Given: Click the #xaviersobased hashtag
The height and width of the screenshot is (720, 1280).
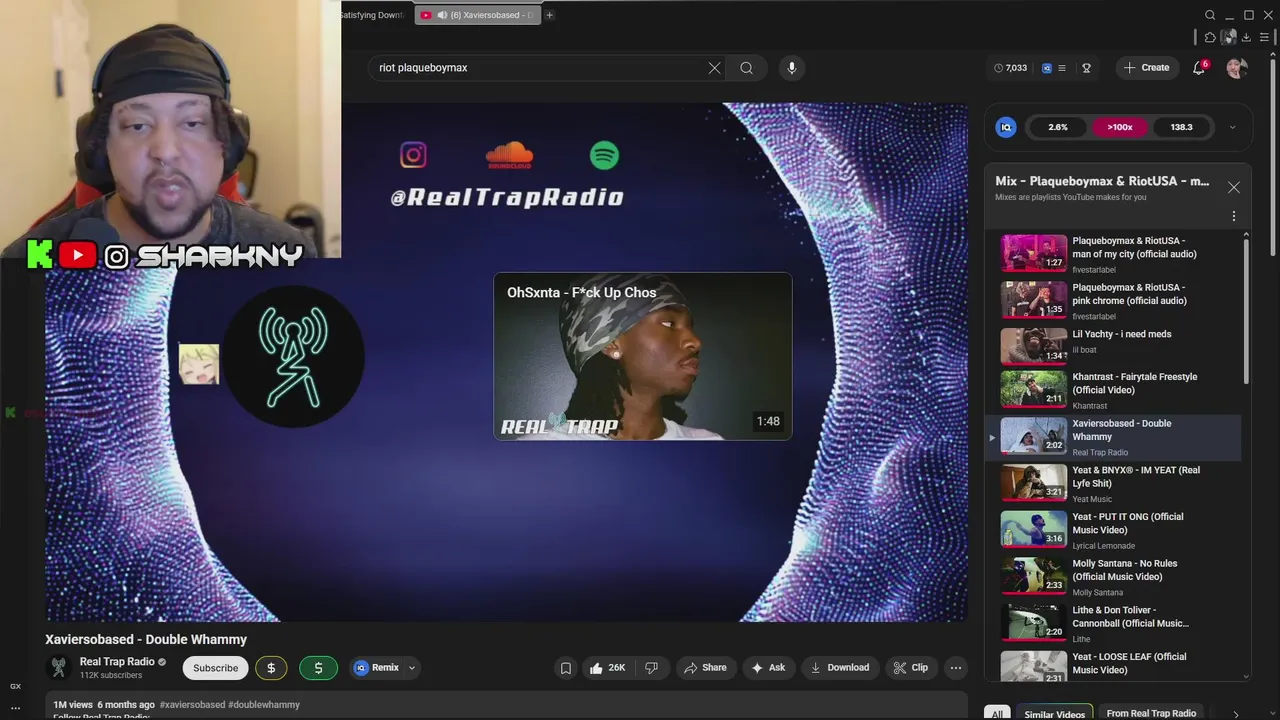Looking at the screenshot, I should click(x=192, y=705).
